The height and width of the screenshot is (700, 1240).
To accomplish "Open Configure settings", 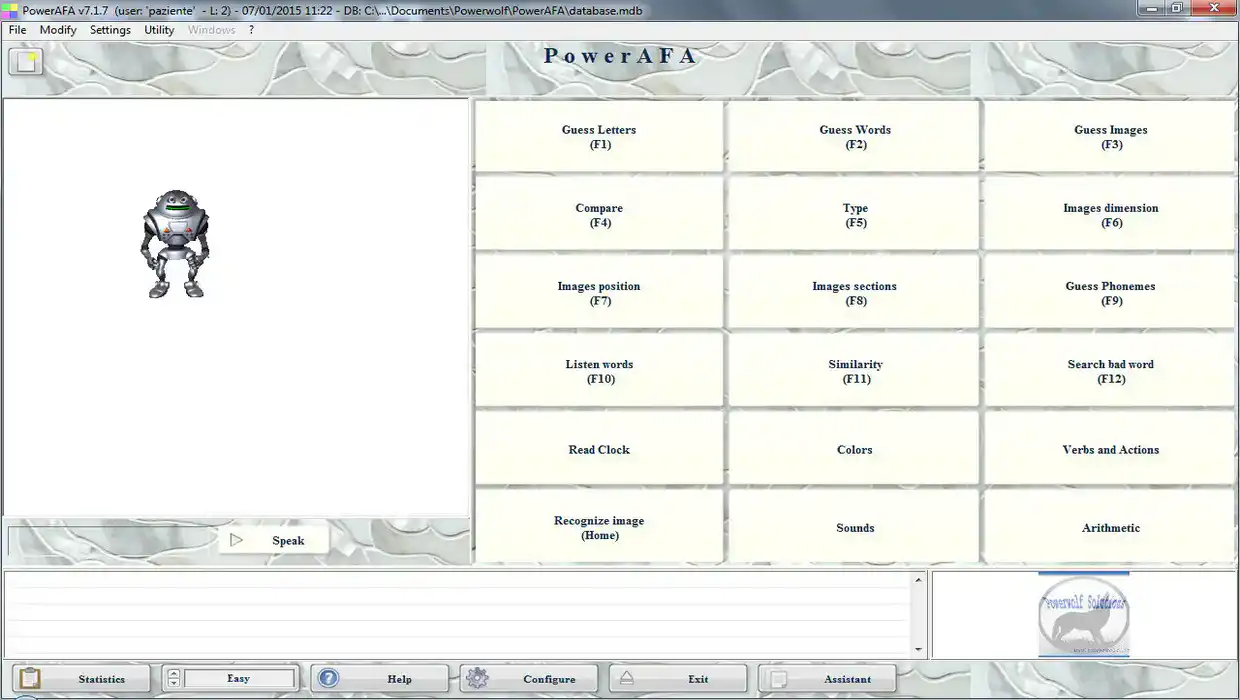I will pos(529,679).
